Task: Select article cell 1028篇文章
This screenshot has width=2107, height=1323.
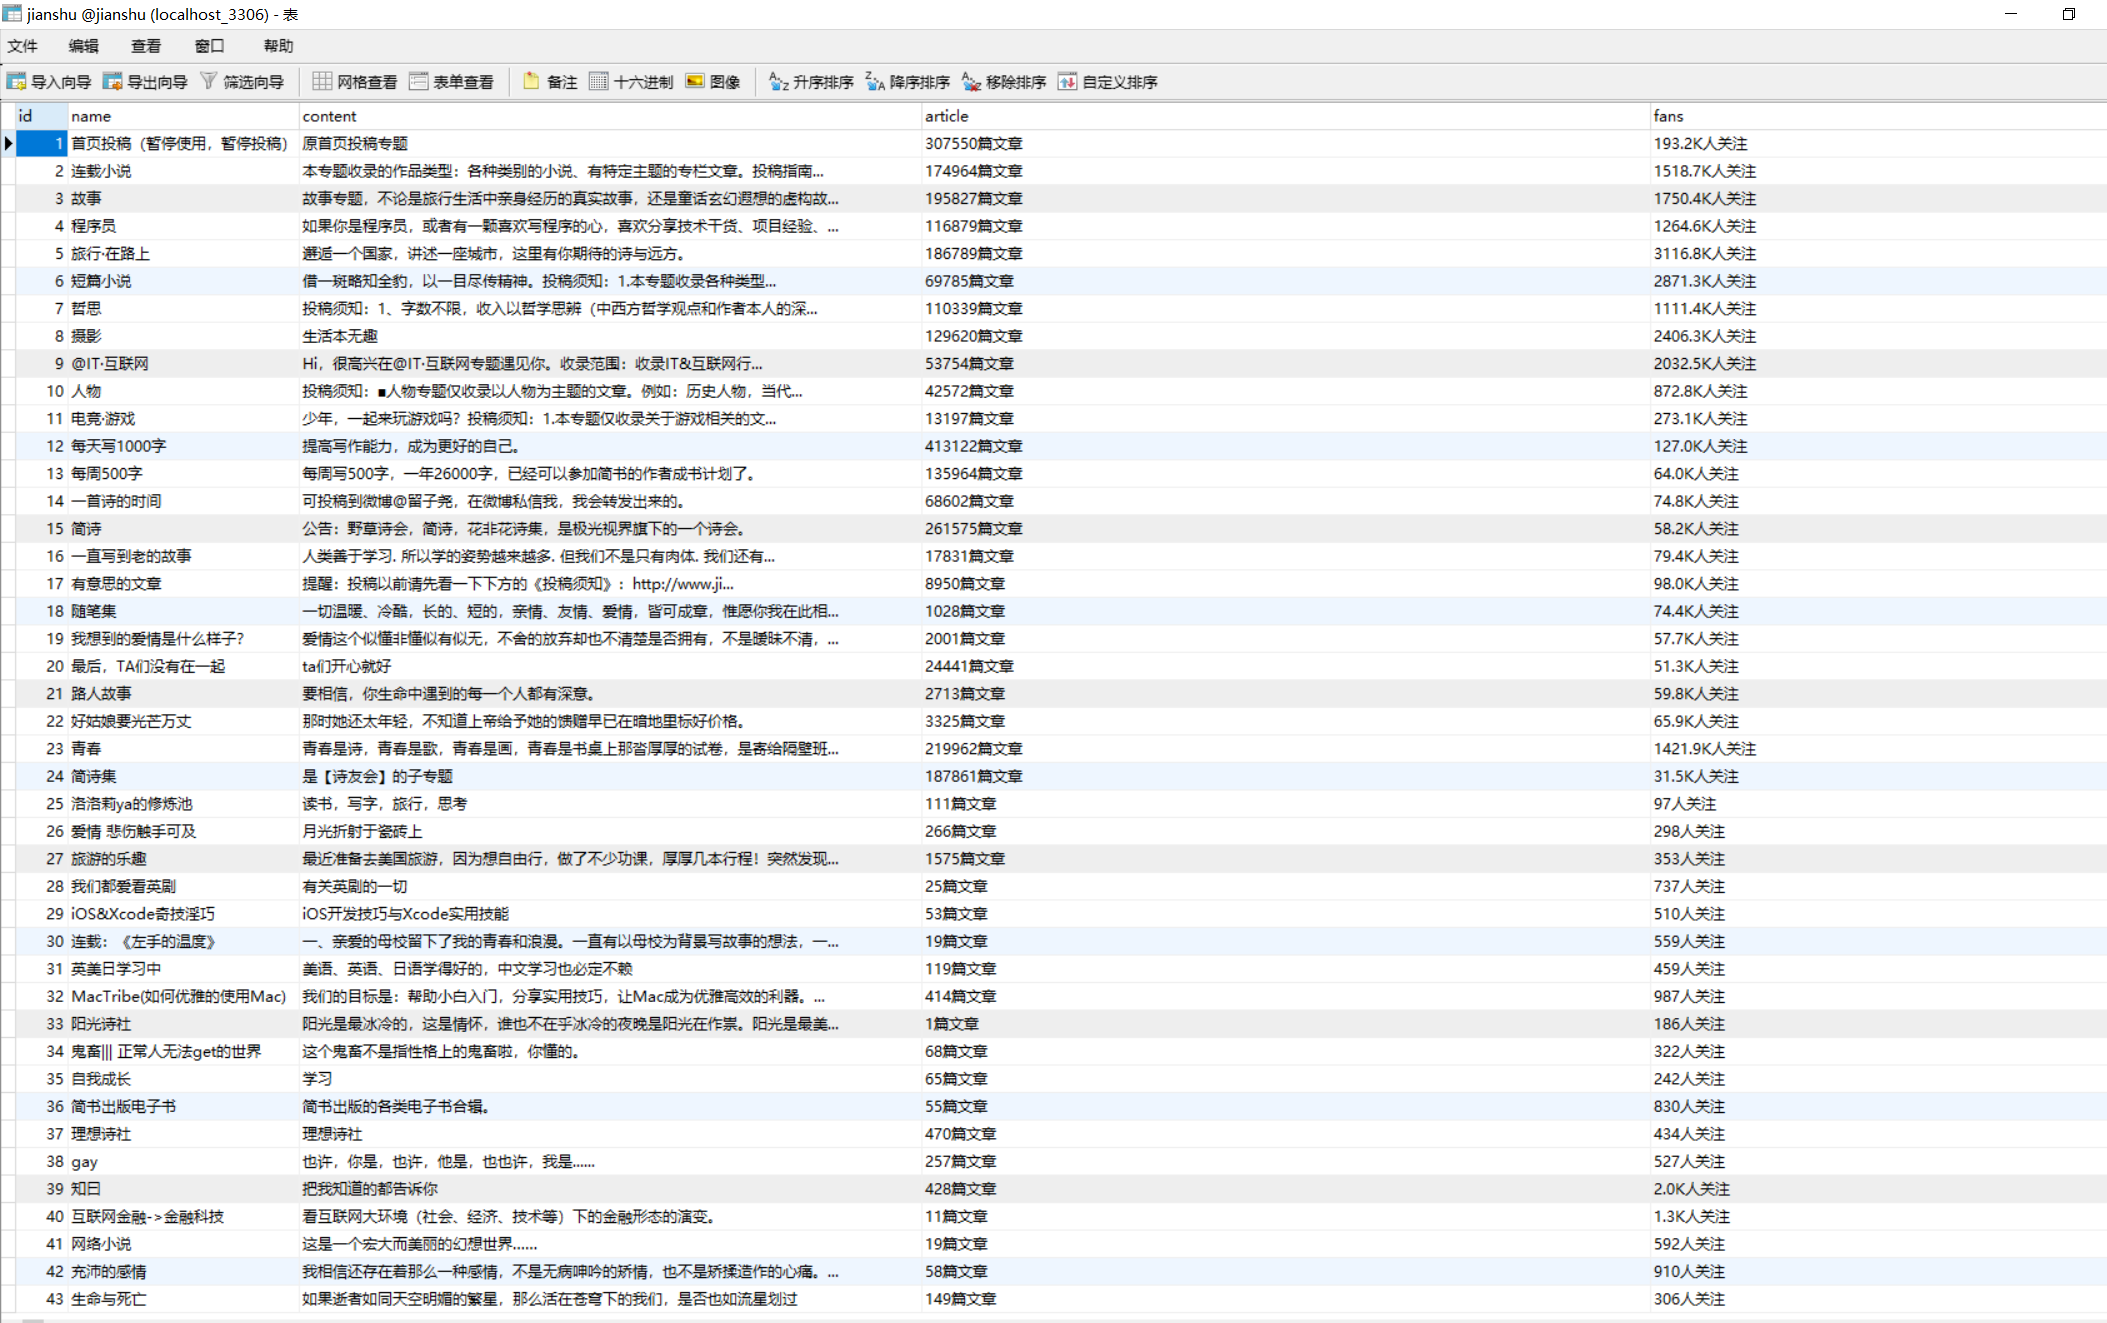Action: [1286, 611]
